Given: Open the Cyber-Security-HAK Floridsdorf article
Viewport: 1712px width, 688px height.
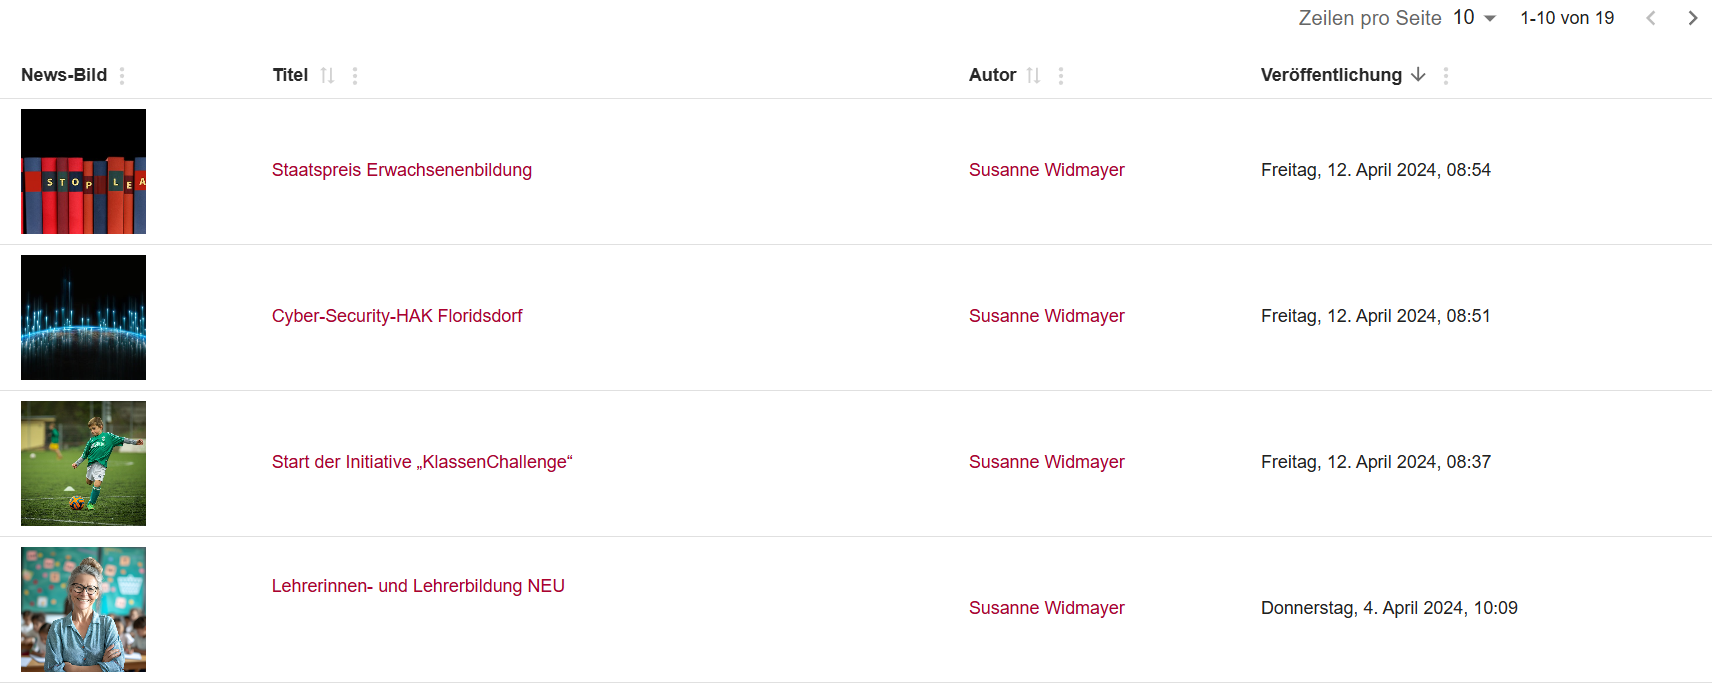Looking at the screenshot, I should (x=397, y=316).
